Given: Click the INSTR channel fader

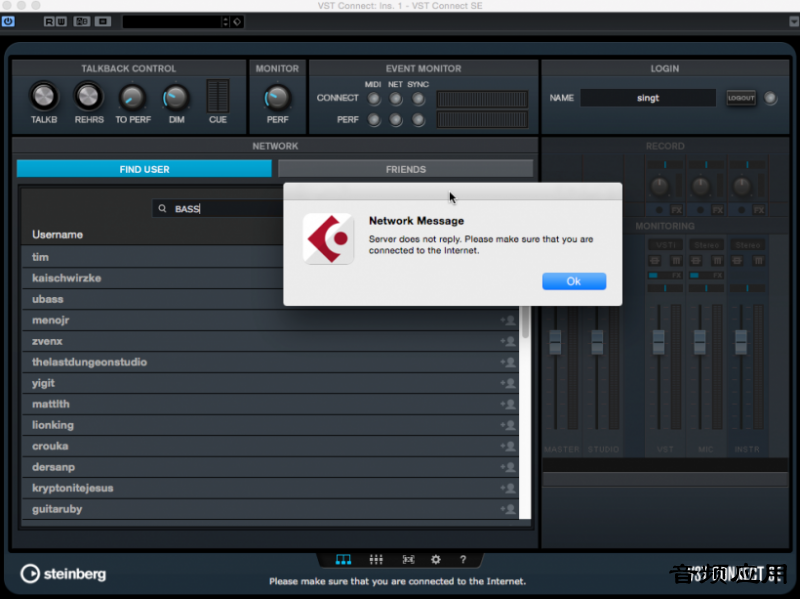Looking at the screenshot, I should coord(741,342).
